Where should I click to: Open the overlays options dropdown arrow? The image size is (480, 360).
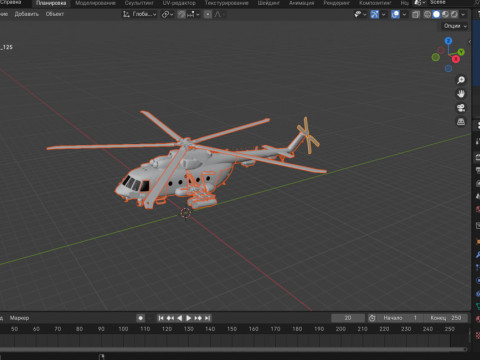click(x=404, y=14)
